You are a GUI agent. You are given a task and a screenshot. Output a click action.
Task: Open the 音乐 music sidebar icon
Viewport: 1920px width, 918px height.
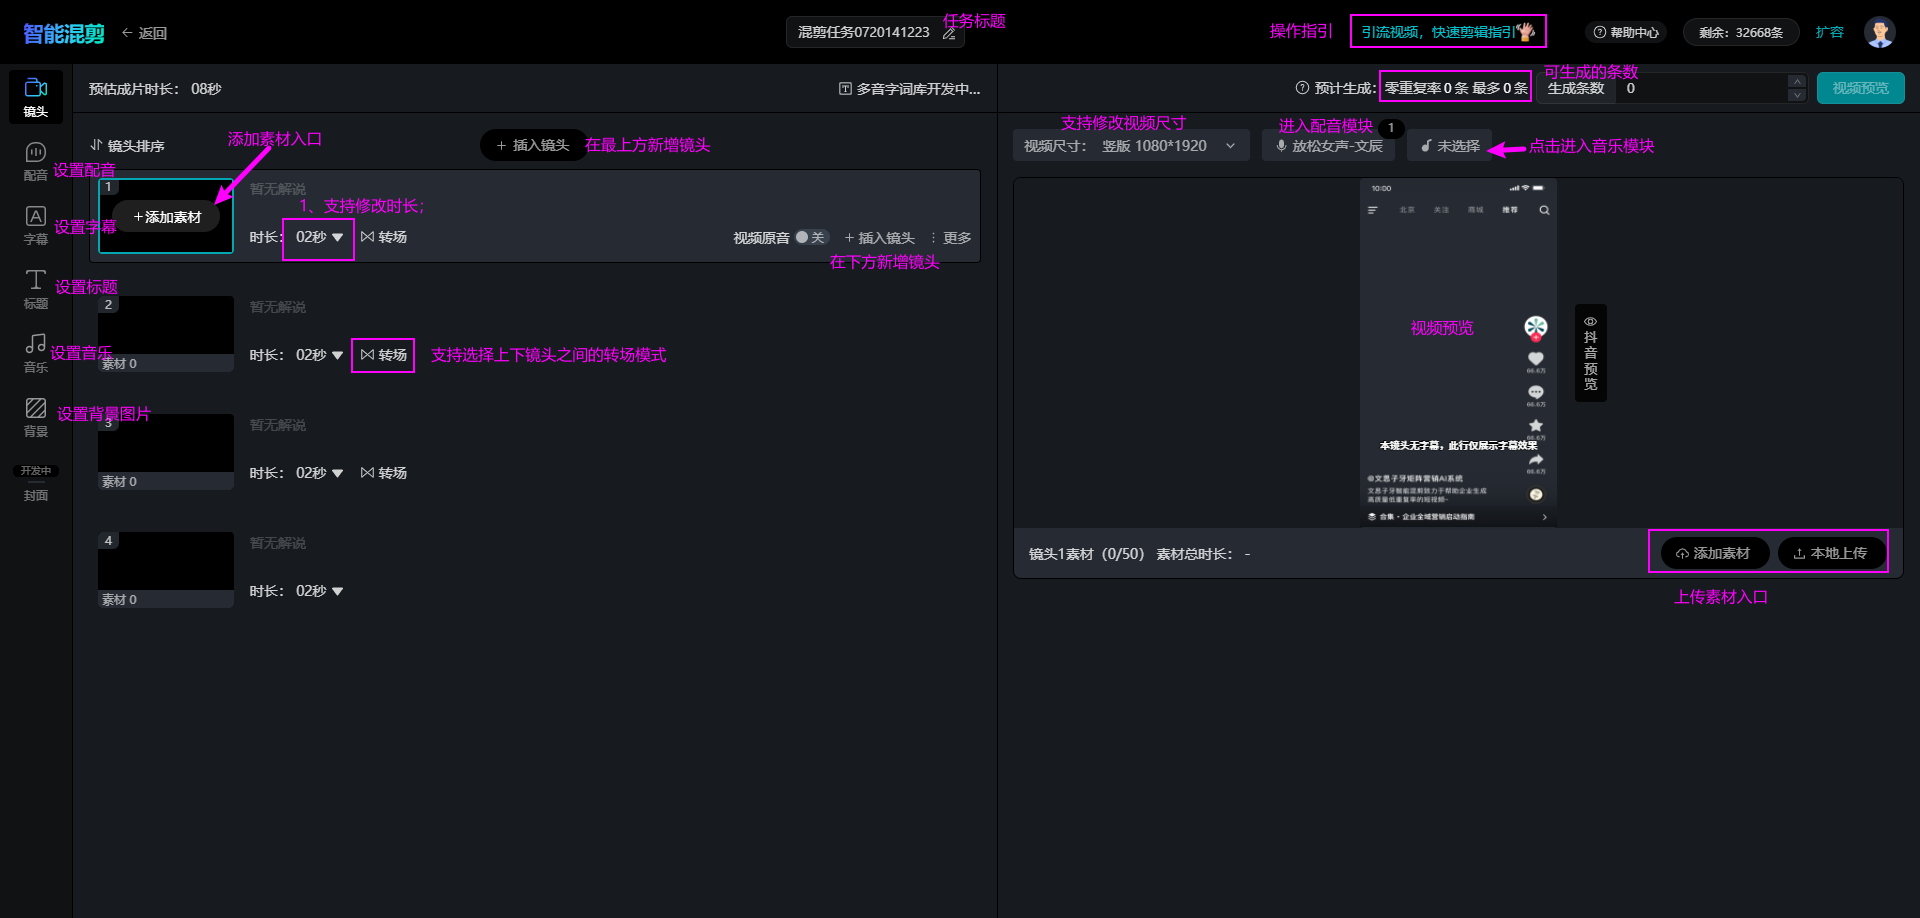[36, 352]
